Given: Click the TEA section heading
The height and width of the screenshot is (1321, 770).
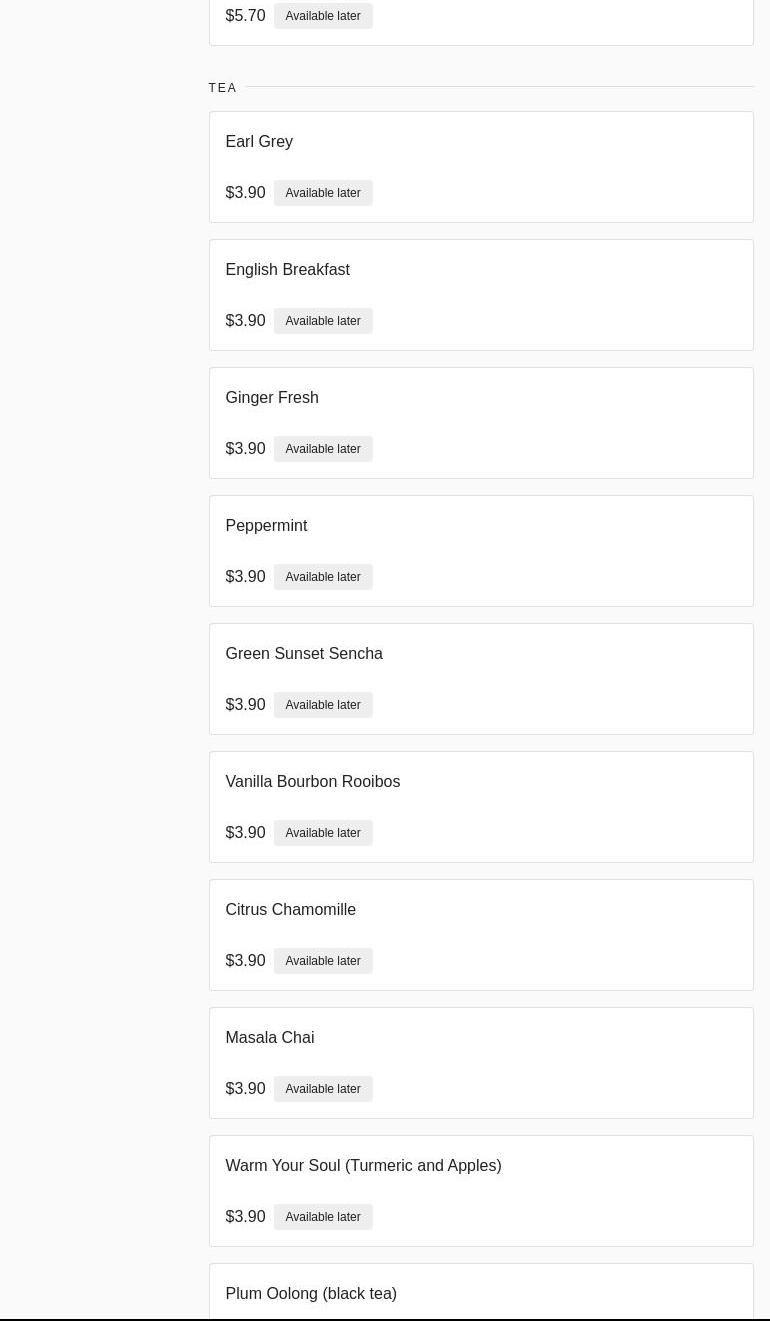Looking at the screenshot, I should pos(223,88).
